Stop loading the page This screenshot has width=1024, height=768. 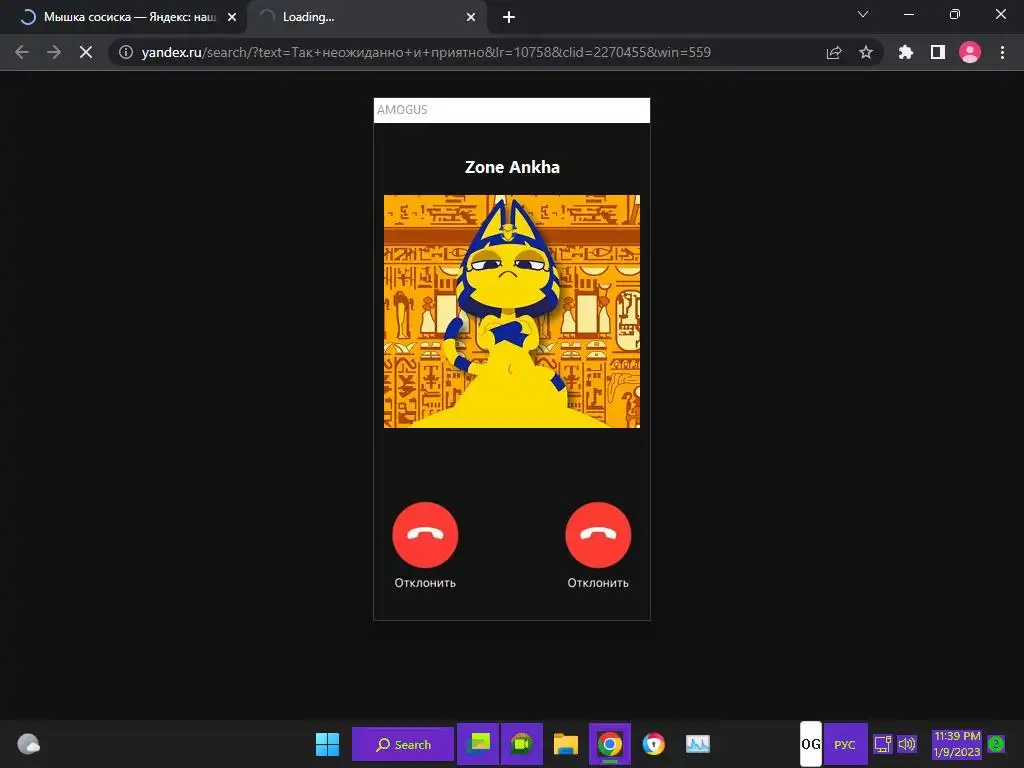pos(86,52)
